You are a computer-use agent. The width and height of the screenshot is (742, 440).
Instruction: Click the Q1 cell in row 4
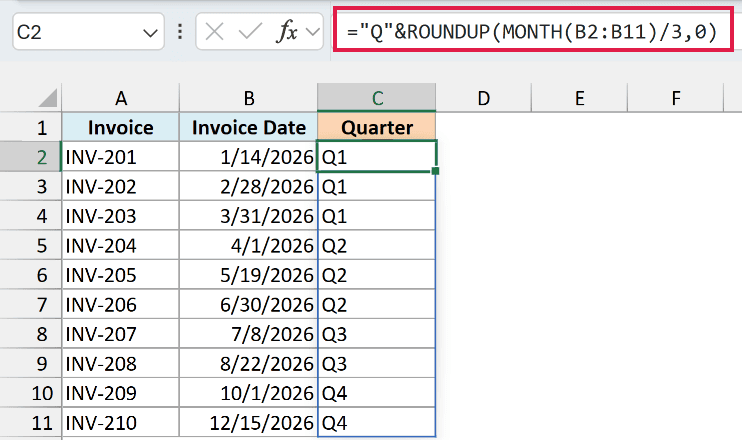(x=377, y=216)
